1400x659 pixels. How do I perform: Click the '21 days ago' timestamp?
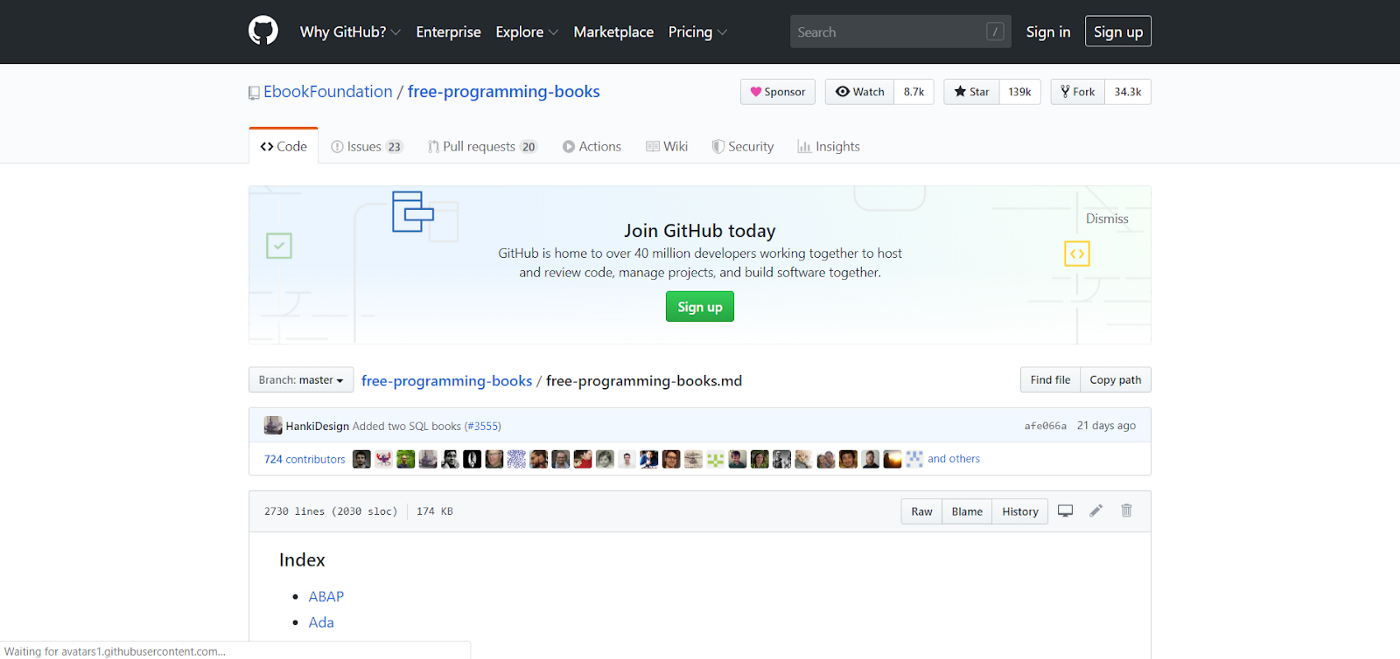click(1106, 426)
